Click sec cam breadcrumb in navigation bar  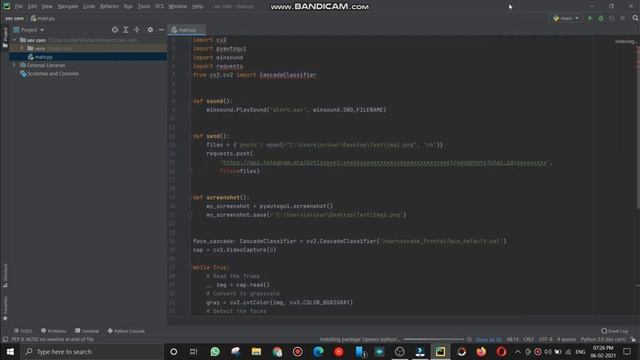tap(14, 18)
